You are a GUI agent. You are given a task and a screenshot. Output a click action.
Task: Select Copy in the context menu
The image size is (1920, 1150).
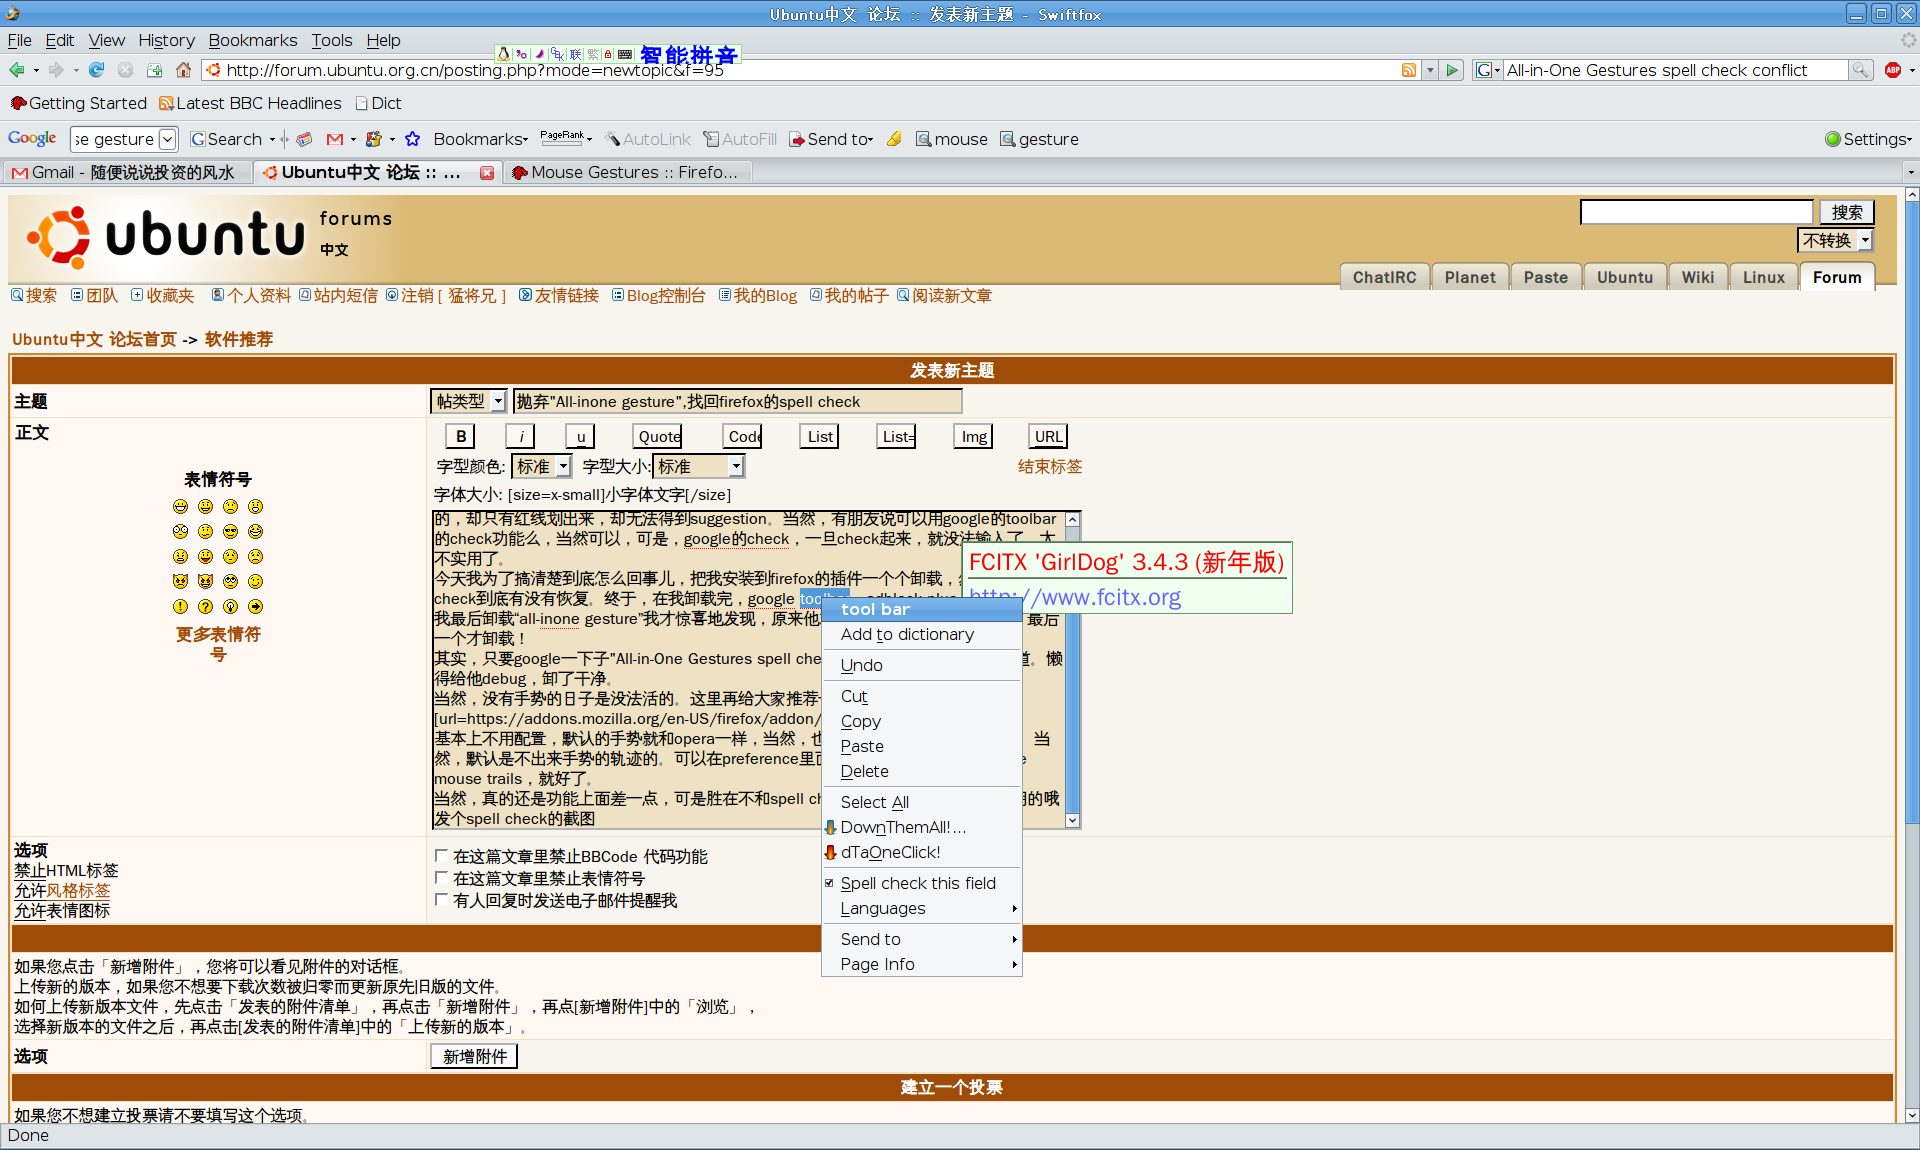[x=921, y=721]
